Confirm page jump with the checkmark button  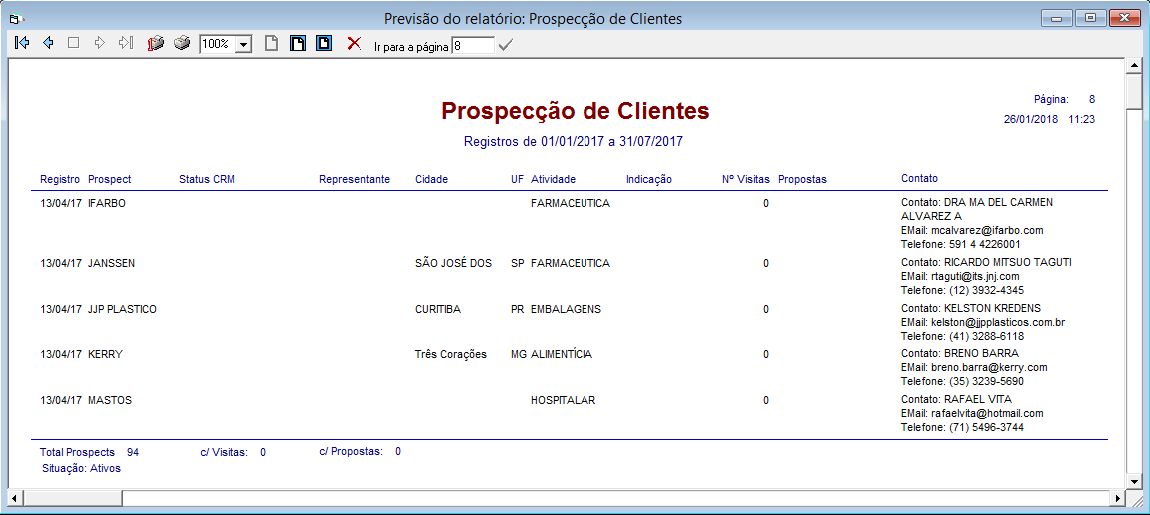click(x=505, y=45)
